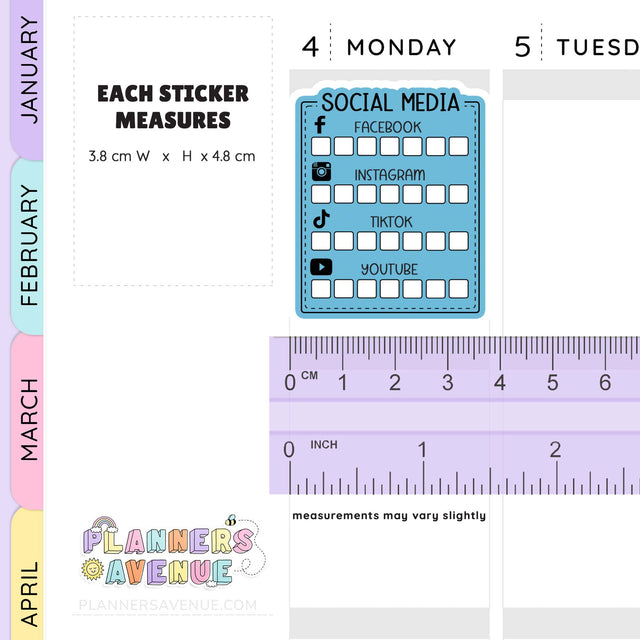Tick the last YouTube checkbox
Viewport: 640px width, 640px height.
[x=458, y=289]
